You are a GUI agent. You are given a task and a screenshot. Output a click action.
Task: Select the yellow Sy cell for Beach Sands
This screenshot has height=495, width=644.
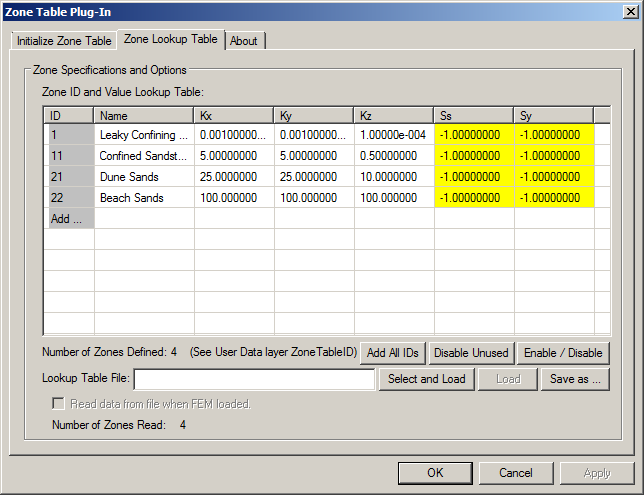pos(554,198)
